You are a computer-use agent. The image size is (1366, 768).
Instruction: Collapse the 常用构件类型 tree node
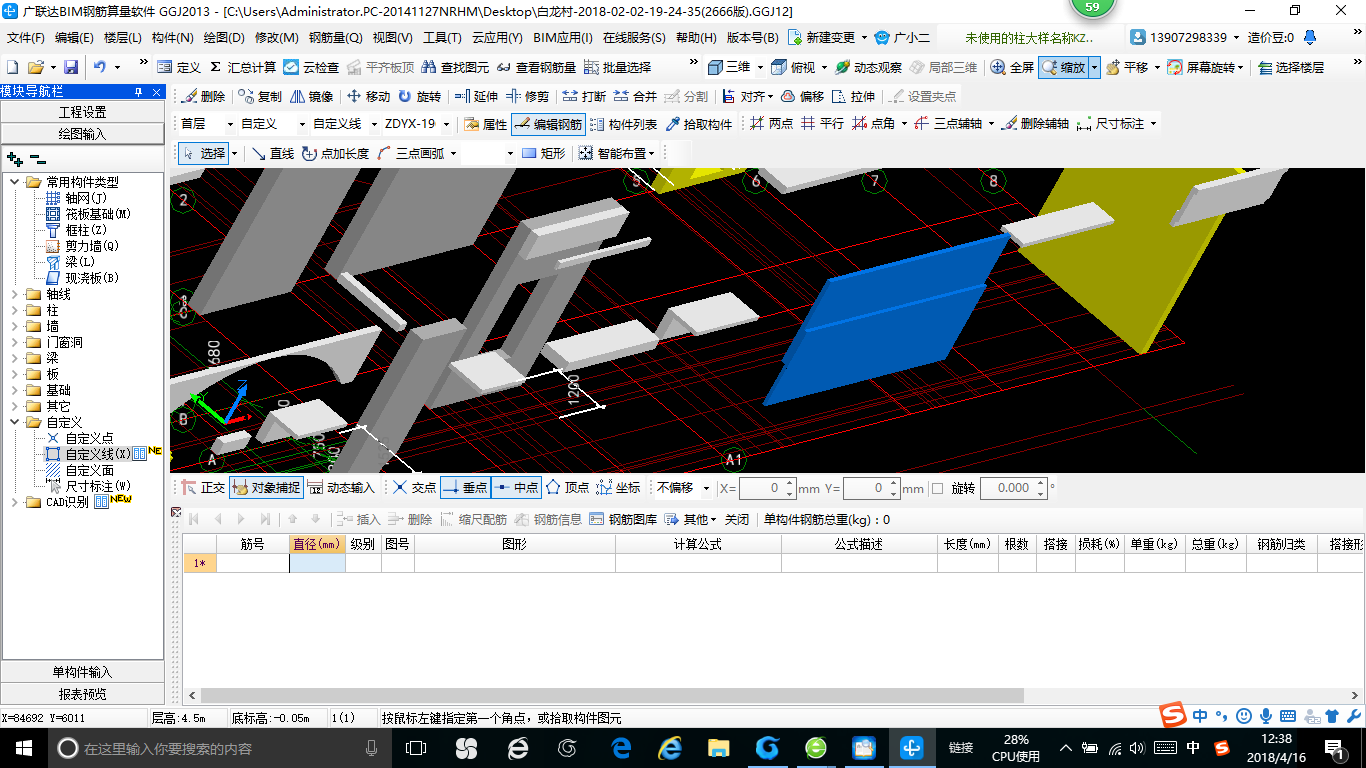pos(15,182)
